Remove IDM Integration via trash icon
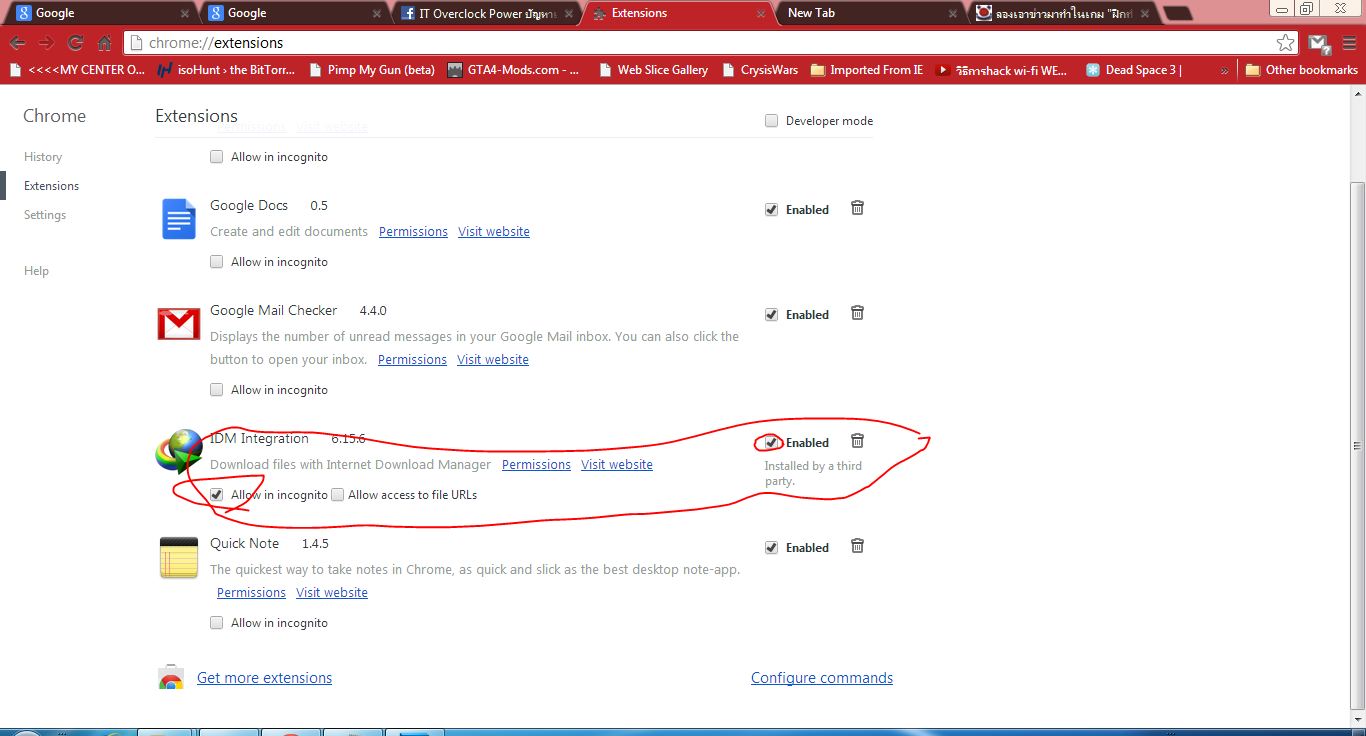This screenshot has width=1366, height=736. pos(857,441)
